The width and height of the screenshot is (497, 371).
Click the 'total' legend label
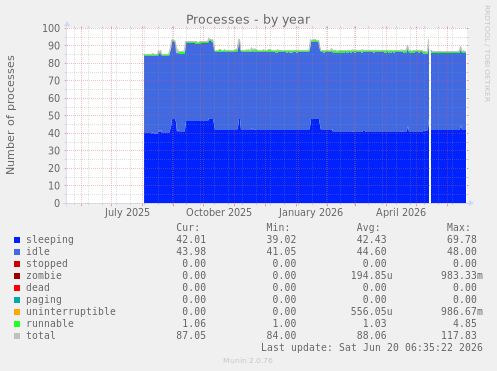pyautogui.click(x=41, y=335)
